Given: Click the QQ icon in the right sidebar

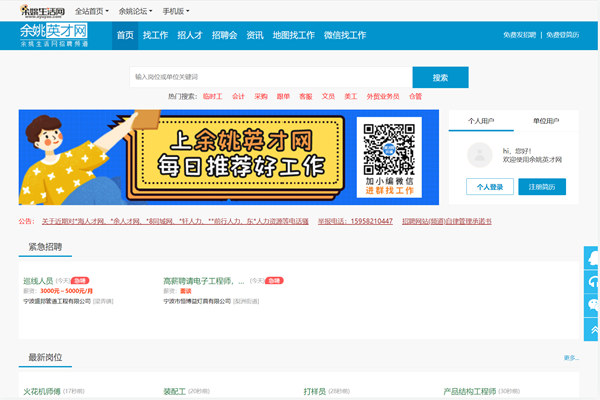Looking at the screenshot, I should 593,257.
